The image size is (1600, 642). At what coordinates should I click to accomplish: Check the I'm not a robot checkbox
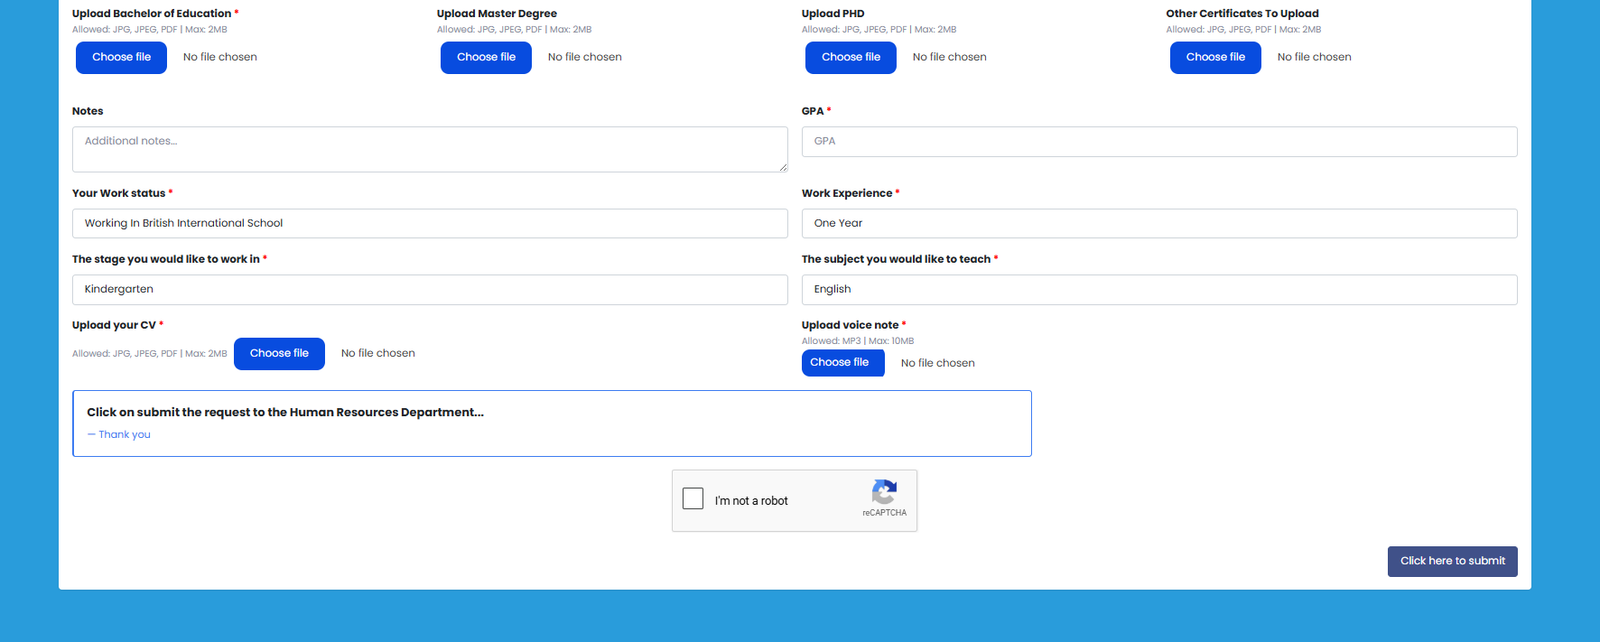[693, 499]
